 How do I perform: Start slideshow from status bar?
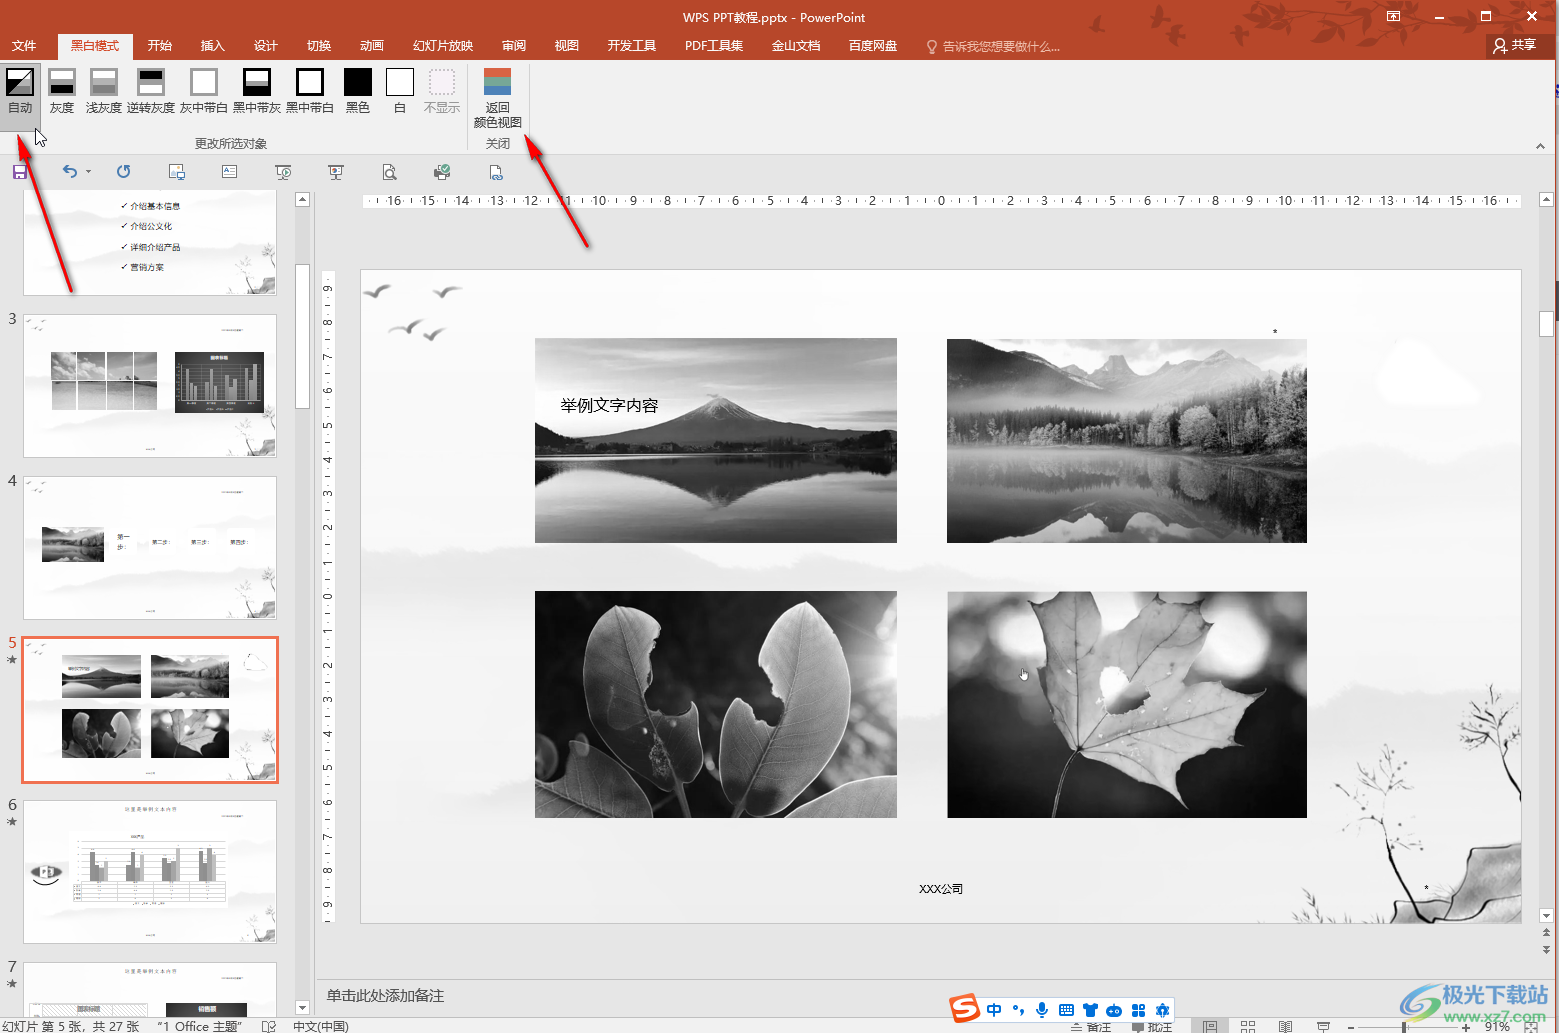1324,1026
